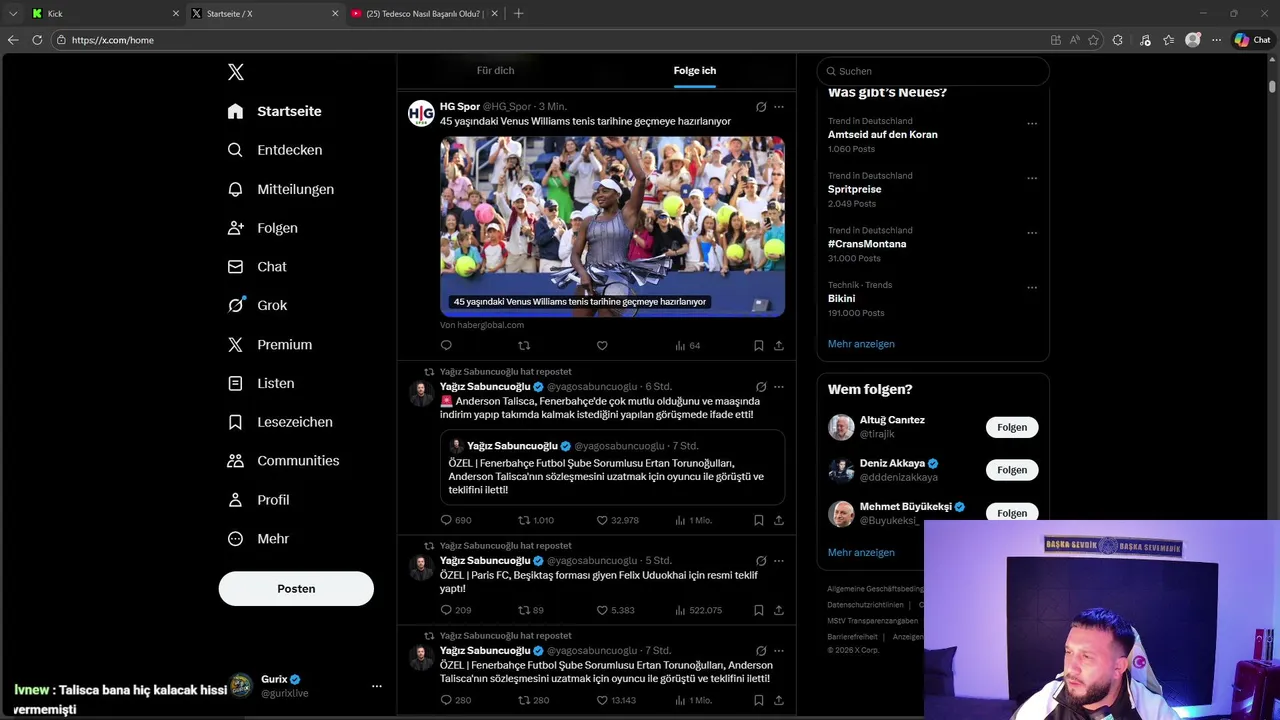Image resolution: width=1280 pixels, height=720 pixels.
Task: Share the 6 Std. Talisca post
Action: coord(779,521)
